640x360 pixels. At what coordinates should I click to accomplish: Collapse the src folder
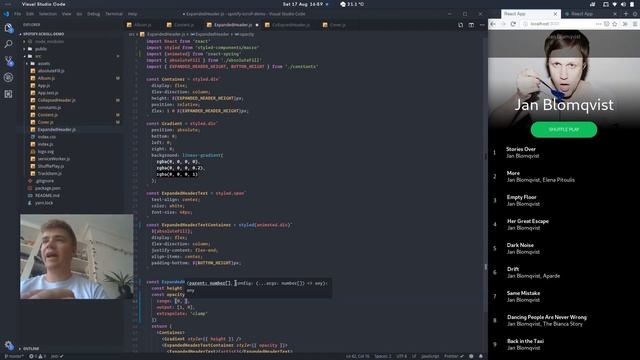[24, 56]
